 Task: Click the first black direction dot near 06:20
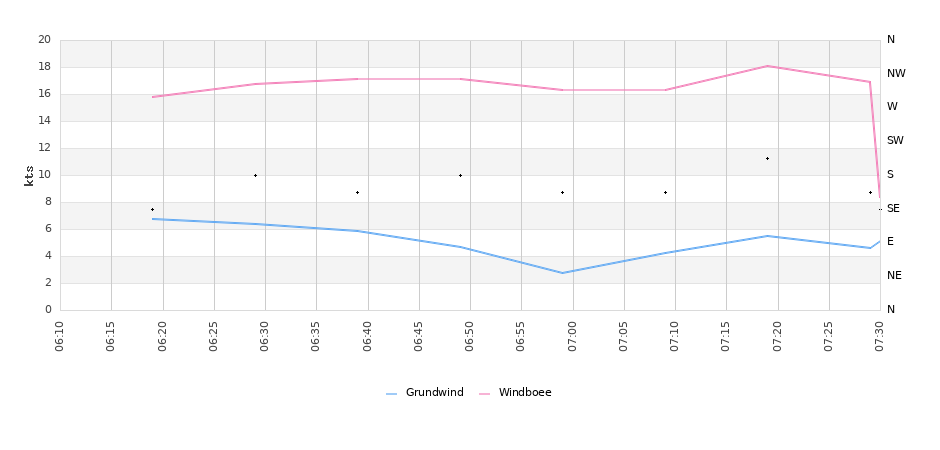pyautogui.click(x=152, y=209)
